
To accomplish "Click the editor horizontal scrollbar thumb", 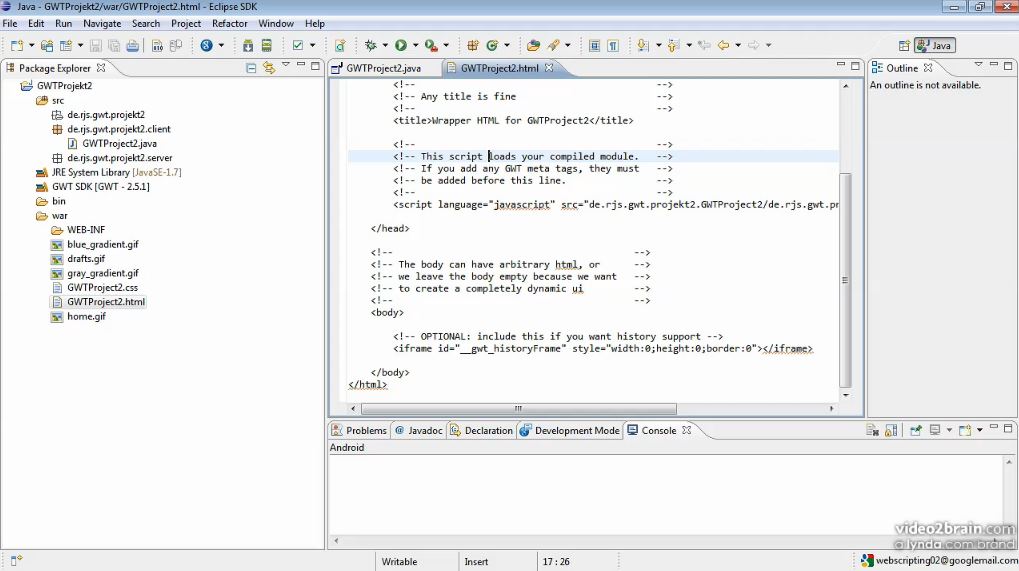I will 519,409.
